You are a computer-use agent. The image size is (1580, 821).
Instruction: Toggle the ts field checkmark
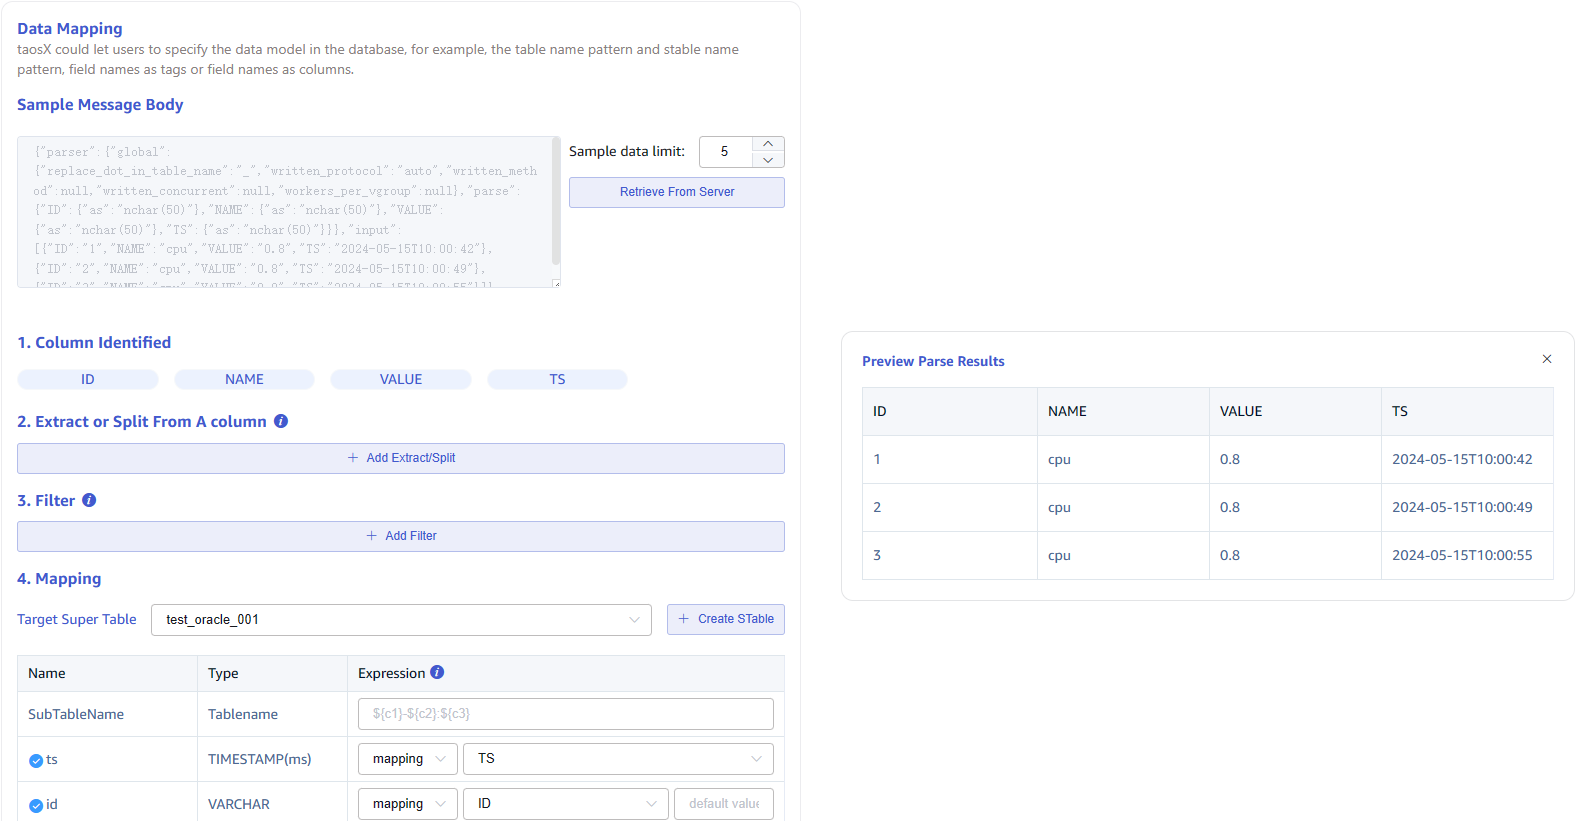[x=36, y=760]
